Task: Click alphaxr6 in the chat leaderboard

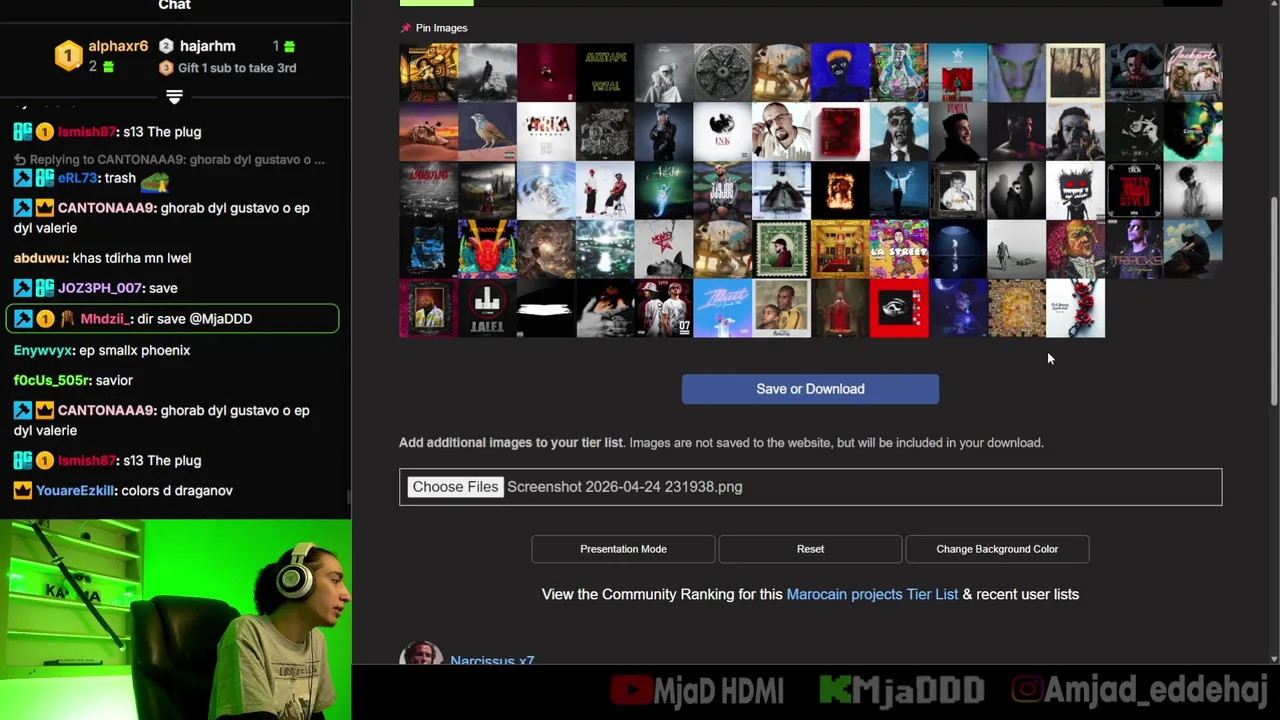Action: coord(118,46)
